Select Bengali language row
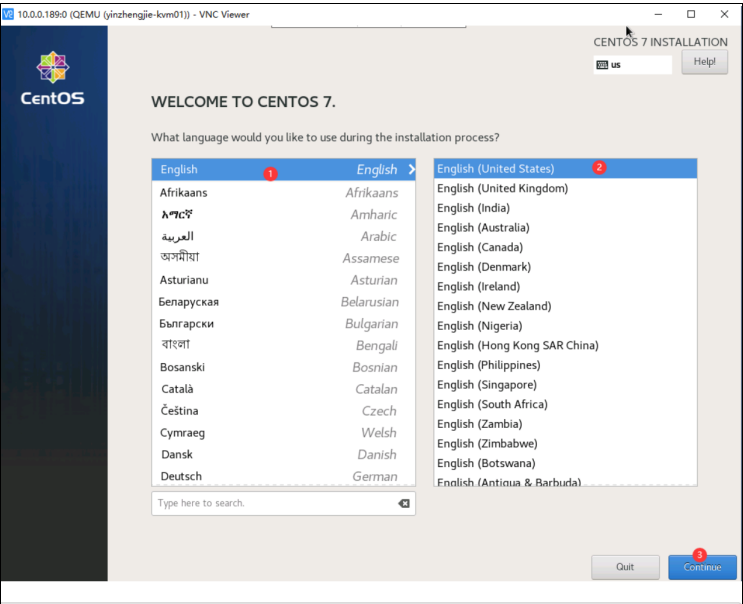The image size is (743, 604). (283, 345)
